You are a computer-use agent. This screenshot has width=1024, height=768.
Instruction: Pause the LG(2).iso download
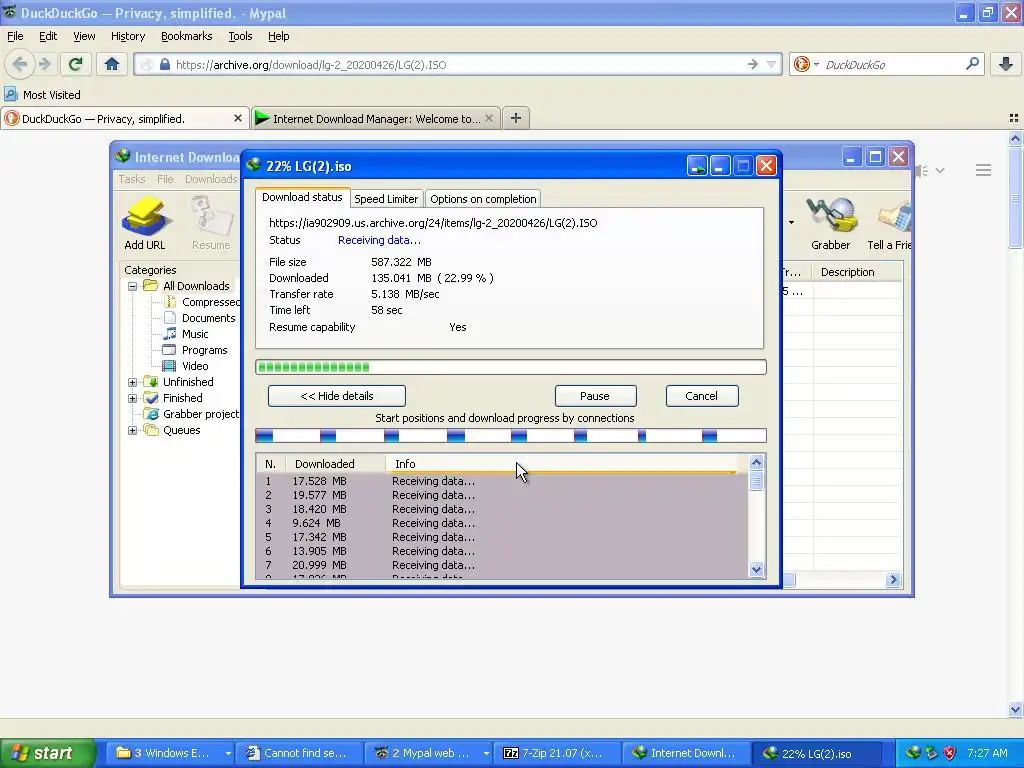(x=596, y=396)
